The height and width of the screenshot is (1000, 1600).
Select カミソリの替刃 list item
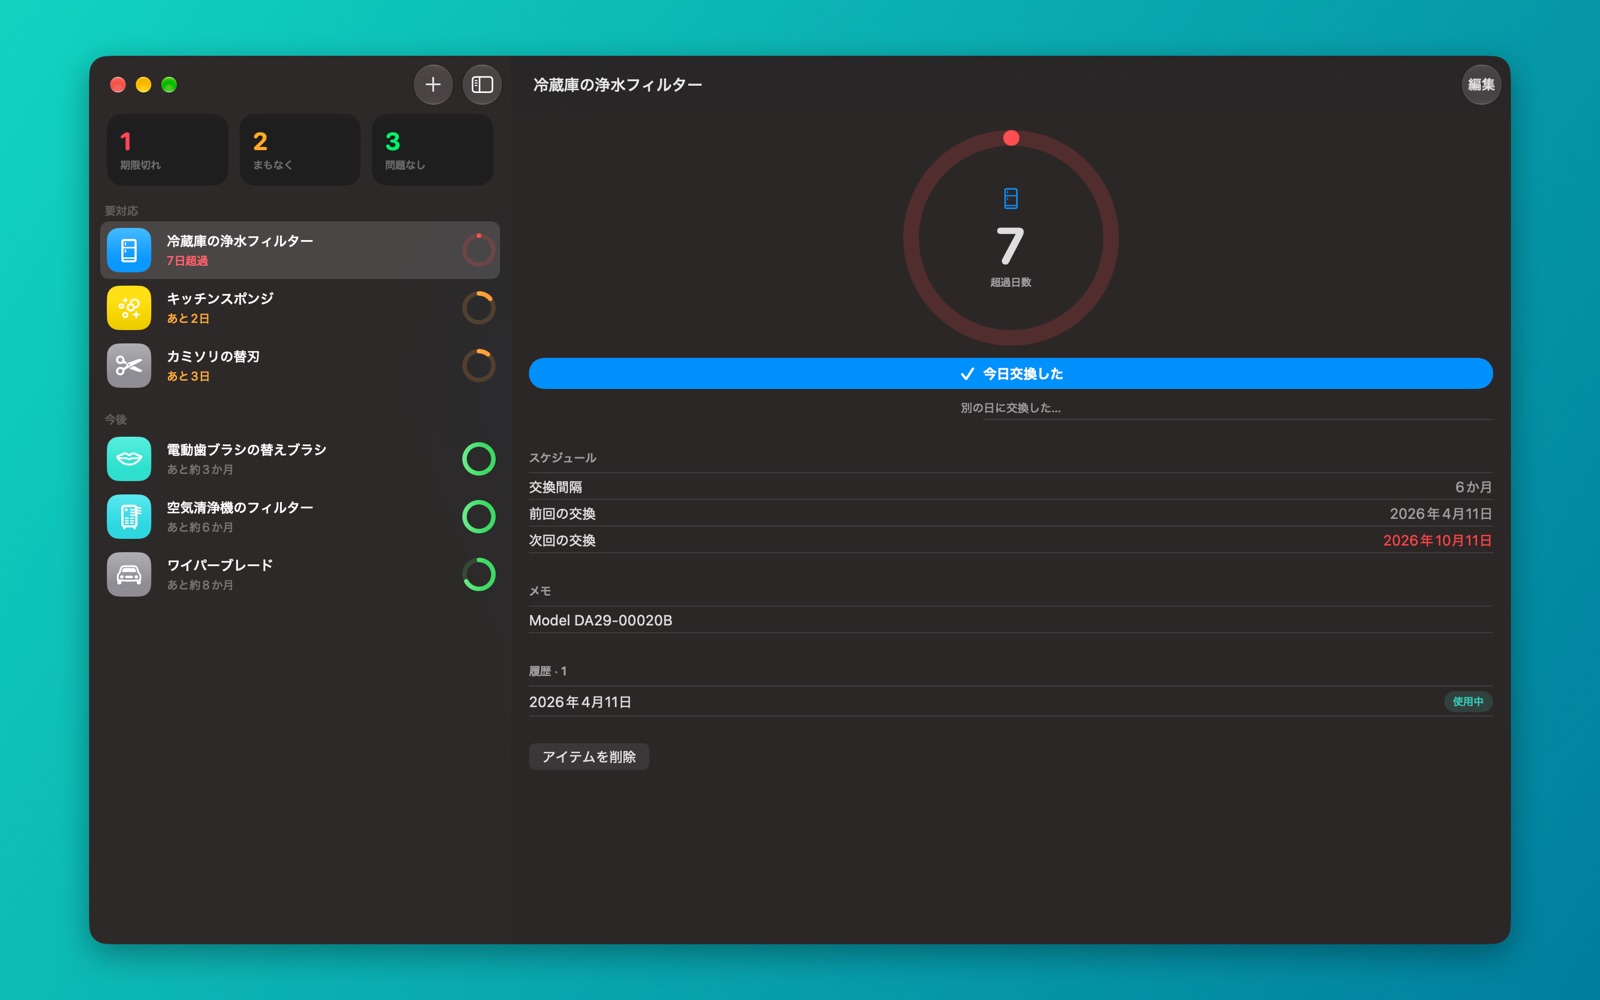(300, 366)
